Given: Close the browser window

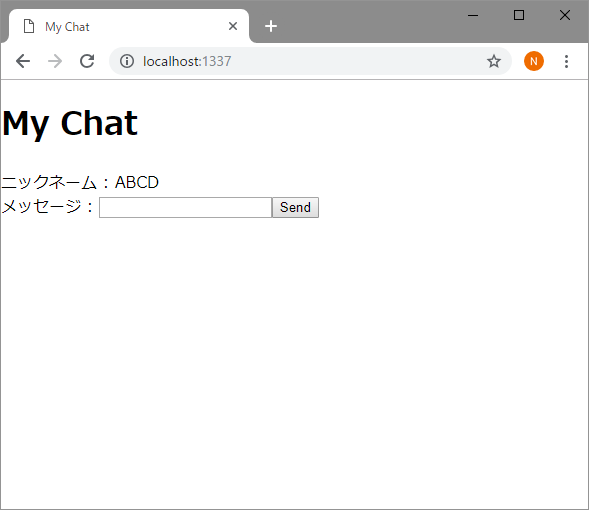Looking at the screenshot, I should [x=565, y=15].
